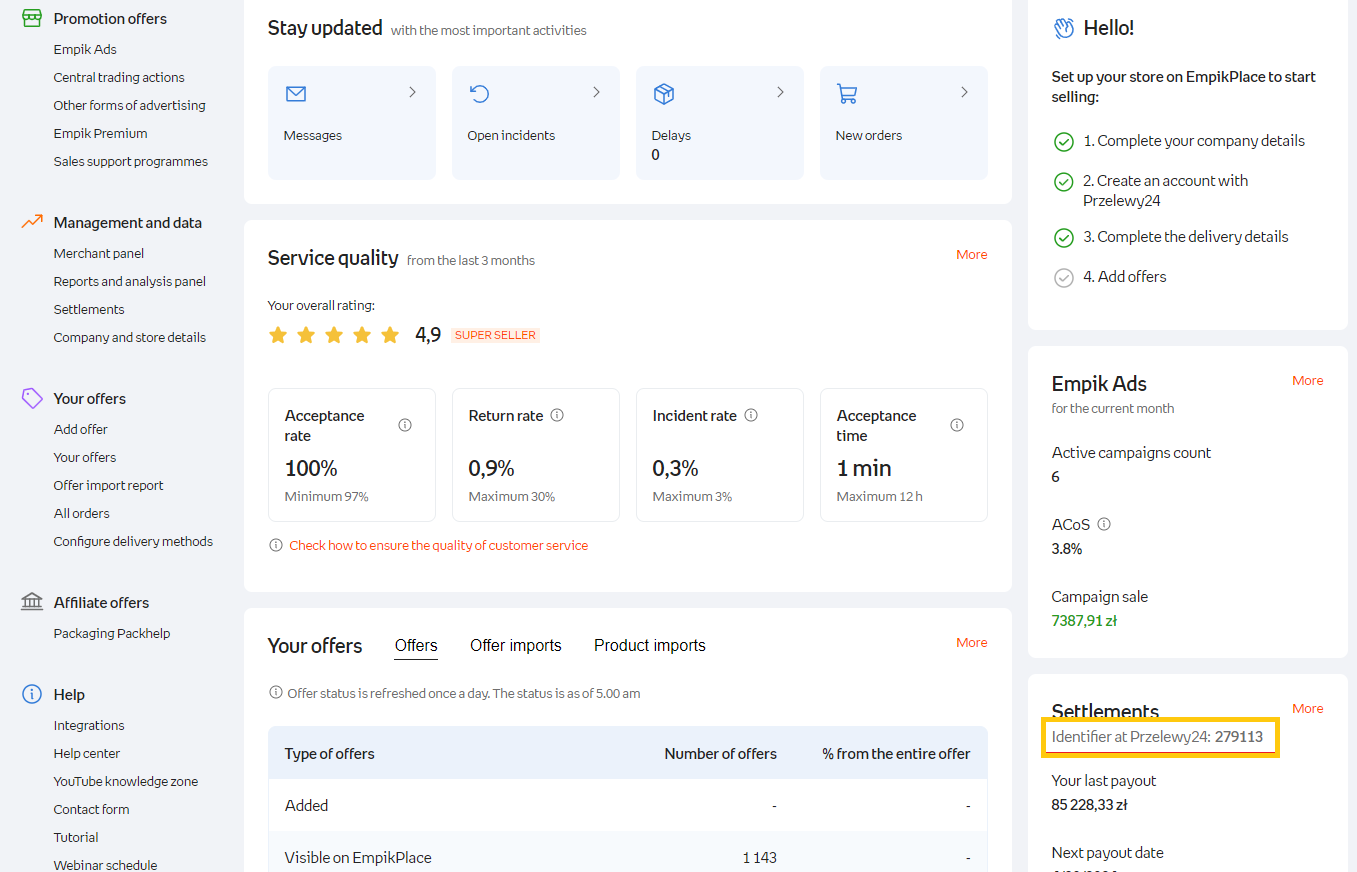Switch to the Offer imports tab
The image size is (1357, 872).
[x=515, y=646]
